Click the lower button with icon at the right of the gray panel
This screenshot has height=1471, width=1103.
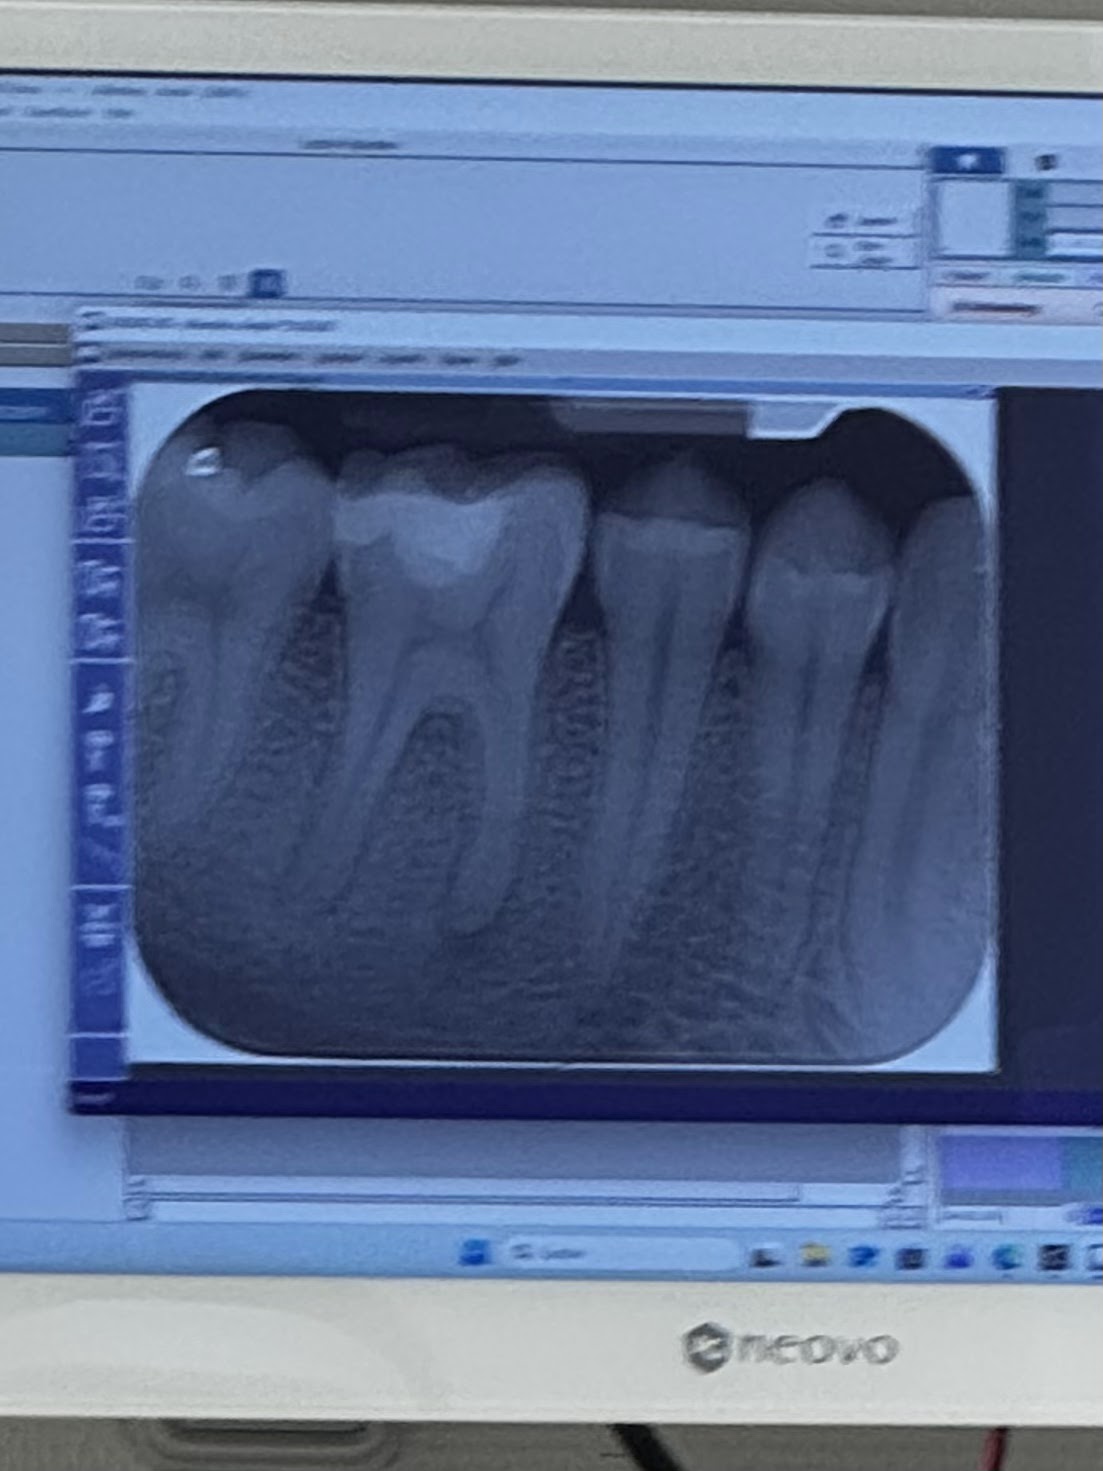[861, 252]
